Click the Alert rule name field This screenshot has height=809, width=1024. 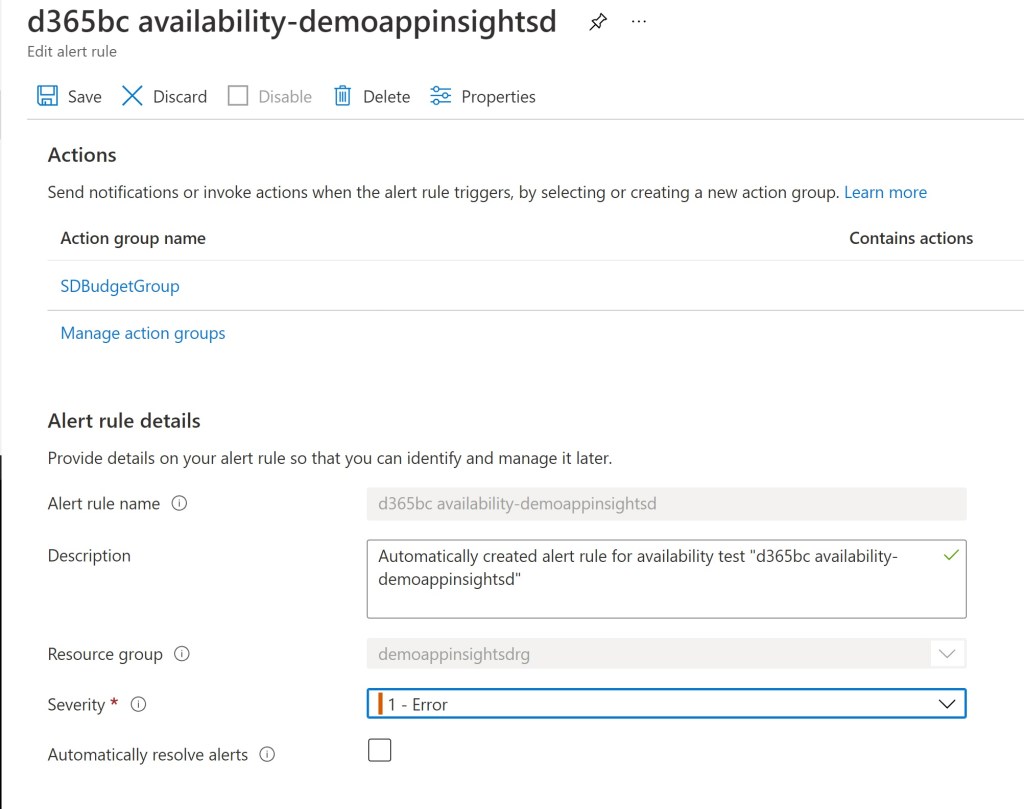coord(666,504)
